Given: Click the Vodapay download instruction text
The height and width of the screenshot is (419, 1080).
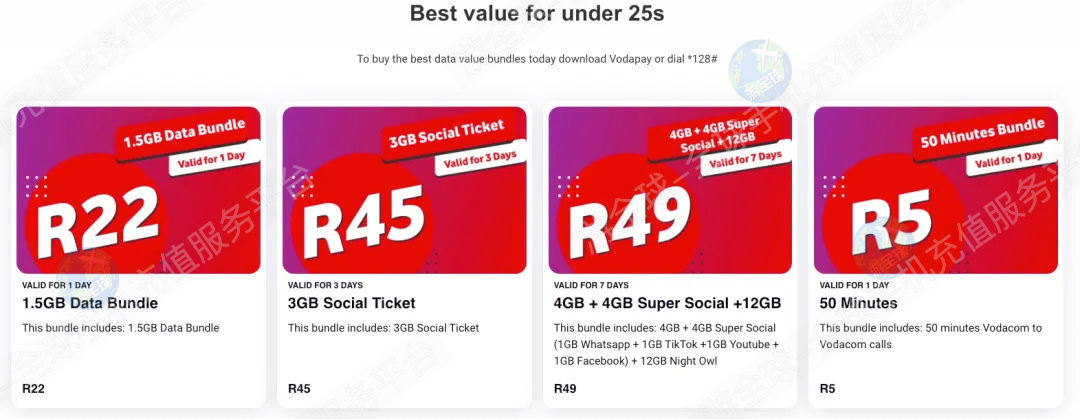Looking at the screenshot, I should tap(536, 59).
